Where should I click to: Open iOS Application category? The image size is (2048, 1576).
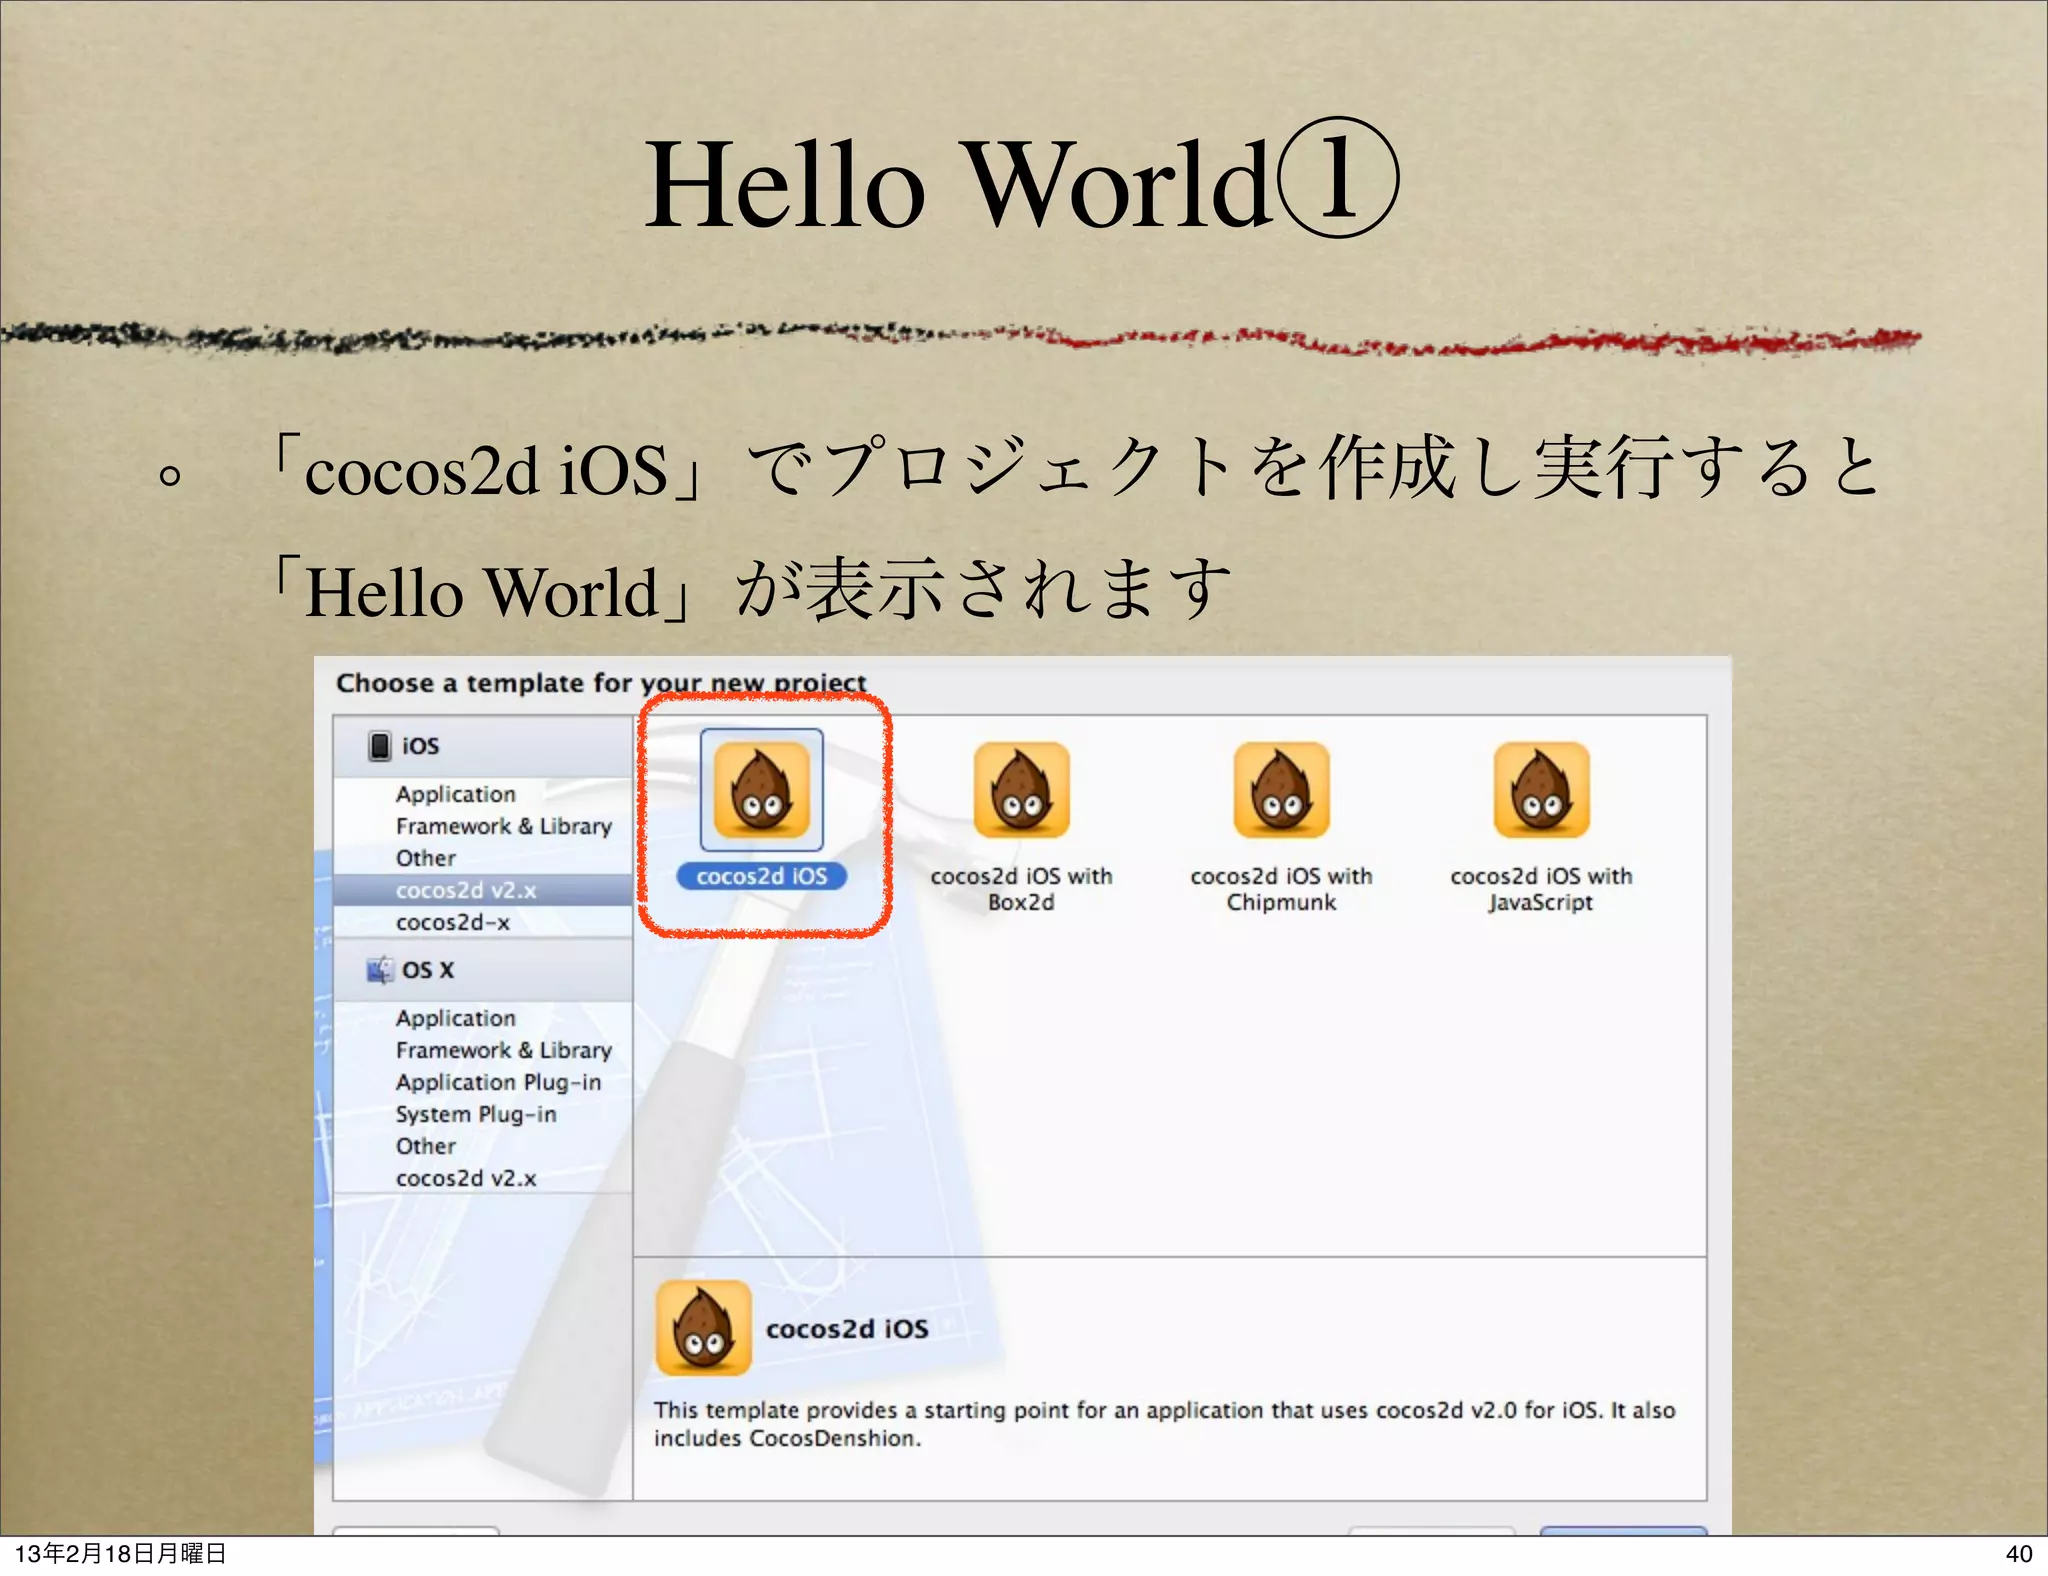pos(456,794)
